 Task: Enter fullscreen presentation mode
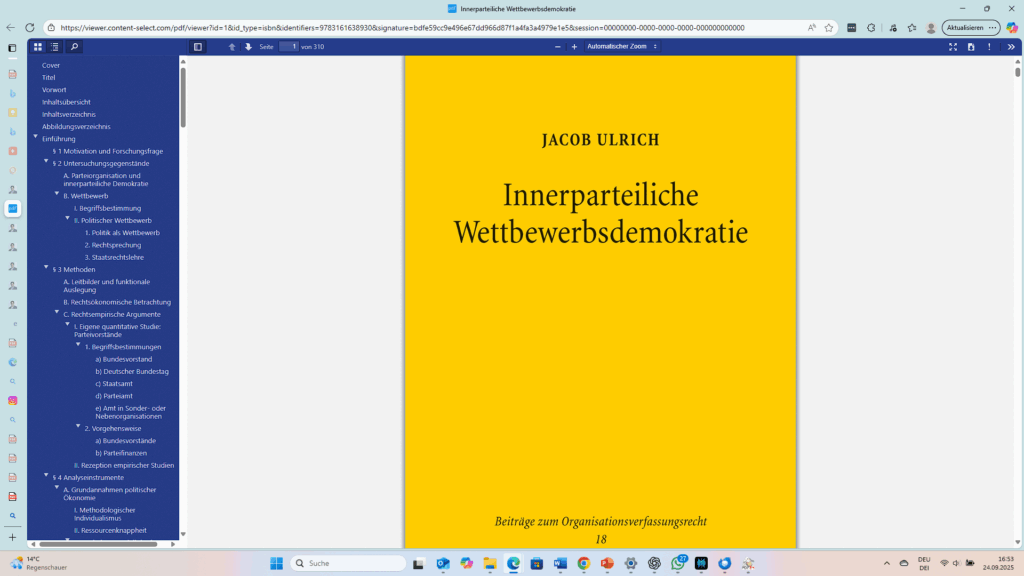tap(953, 46)
